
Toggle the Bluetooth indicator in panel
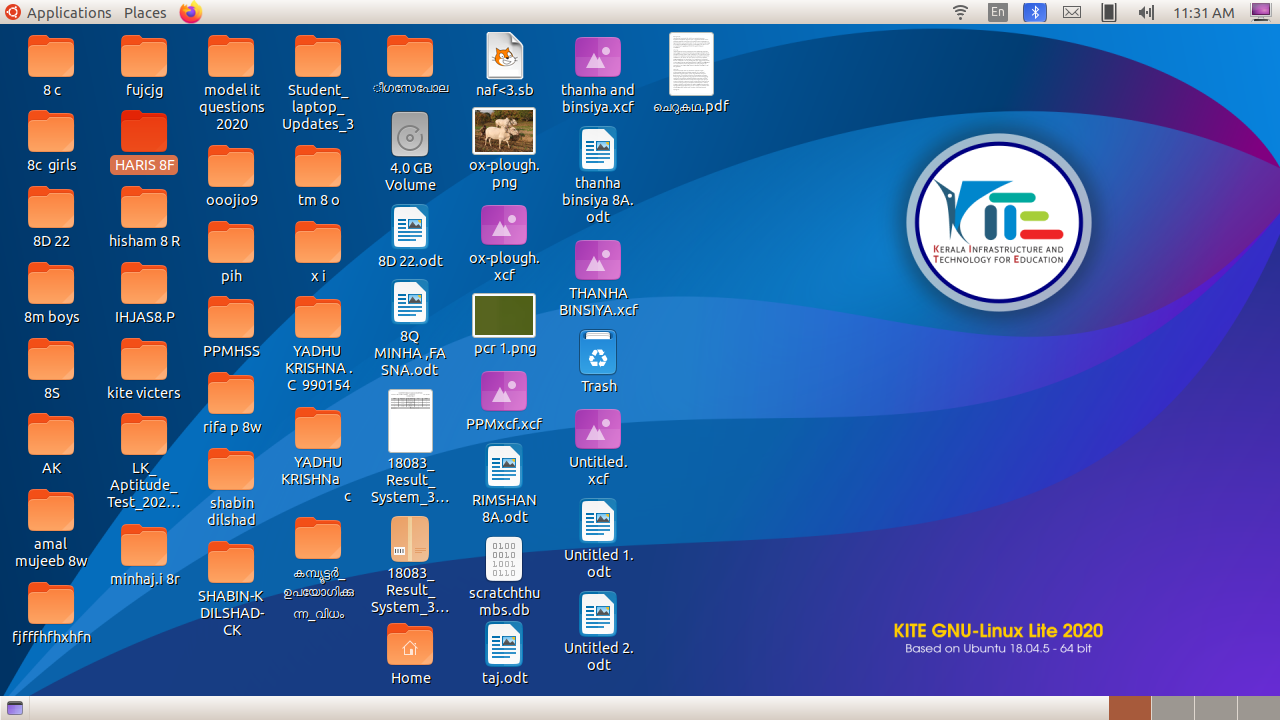[x=1034, y=12]
